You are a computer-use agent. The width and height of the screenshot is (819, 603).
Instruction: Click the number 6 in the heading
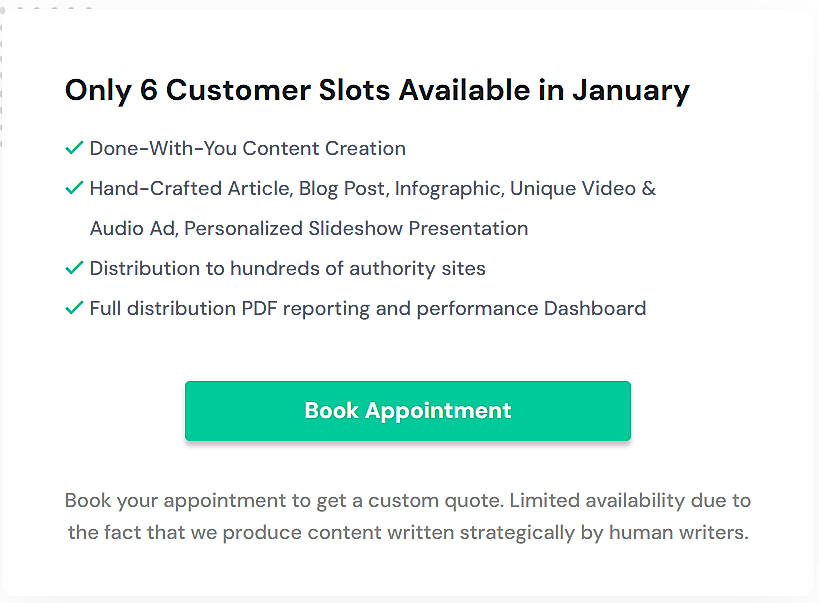pos(149,90)
